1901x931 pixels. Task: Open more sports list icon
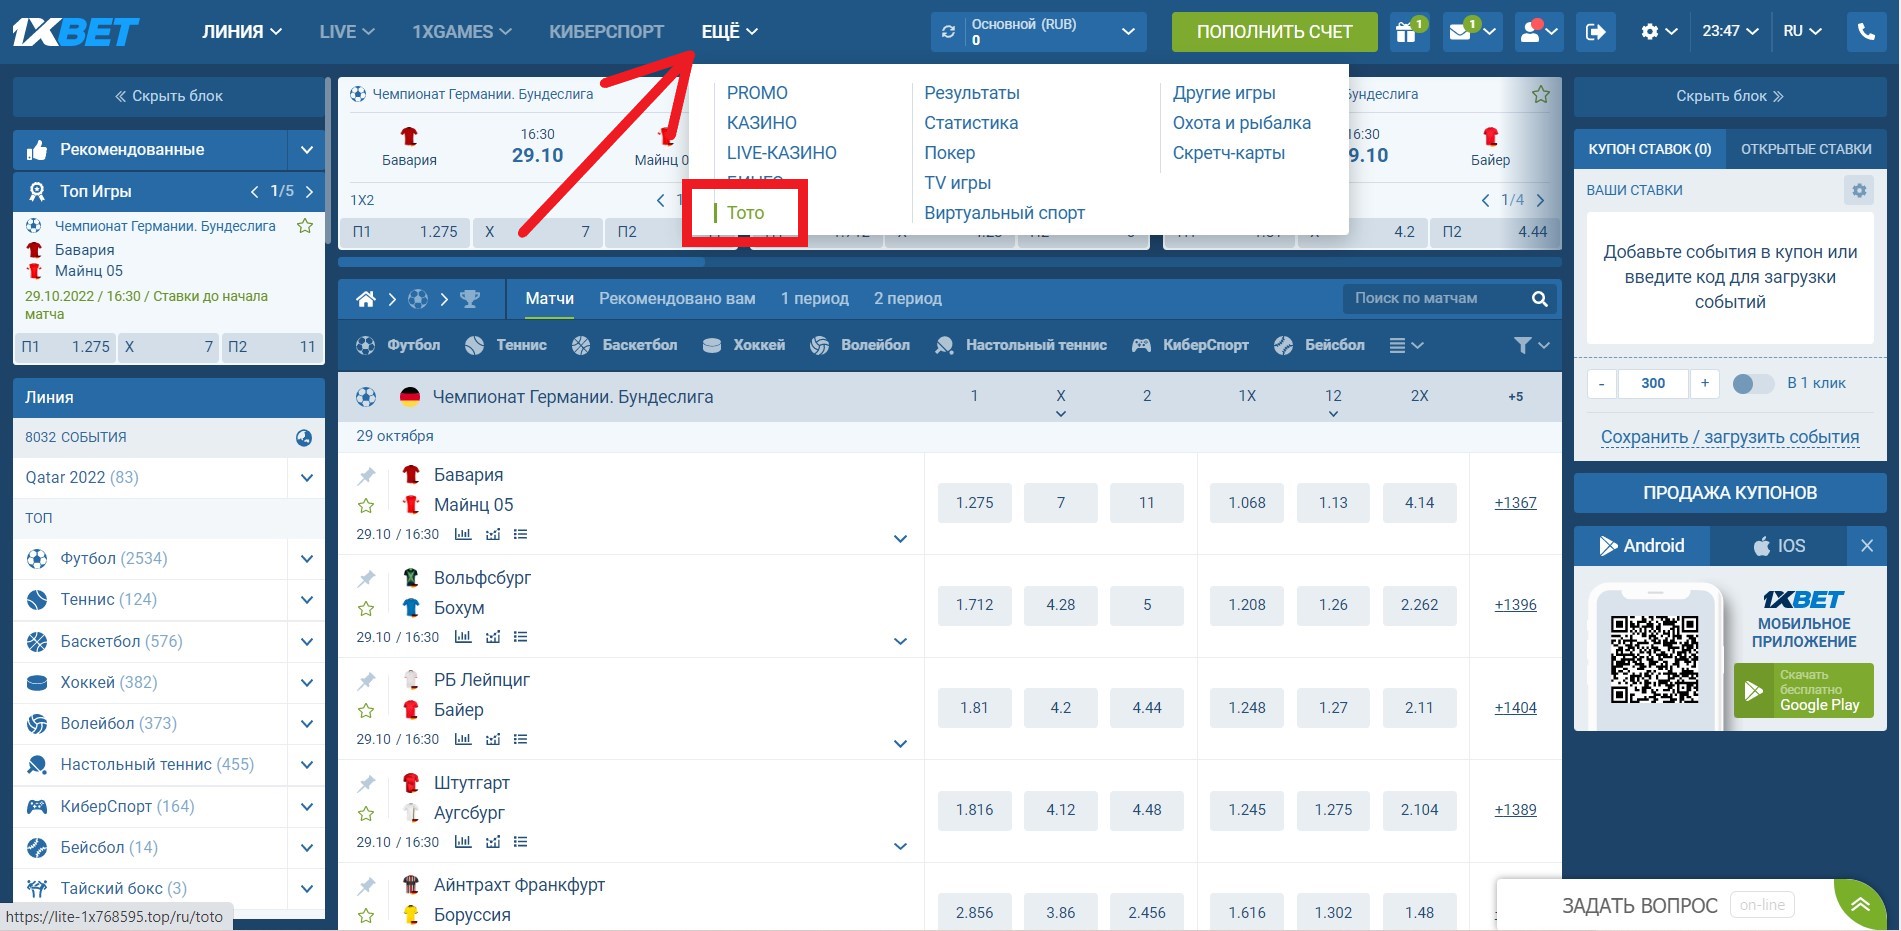click(1406, 345)
